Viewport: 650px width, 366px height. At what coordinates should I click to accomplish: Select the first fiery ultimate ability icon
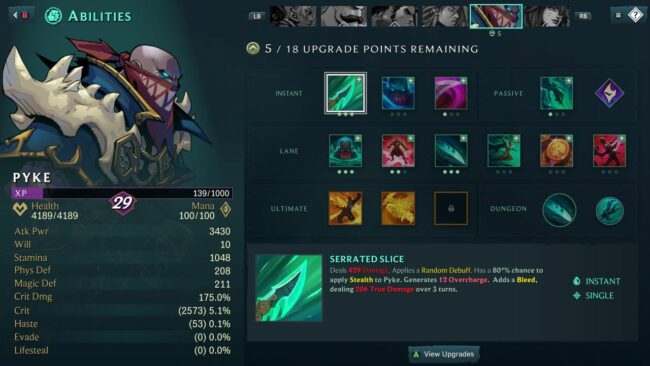pos(345,208)
